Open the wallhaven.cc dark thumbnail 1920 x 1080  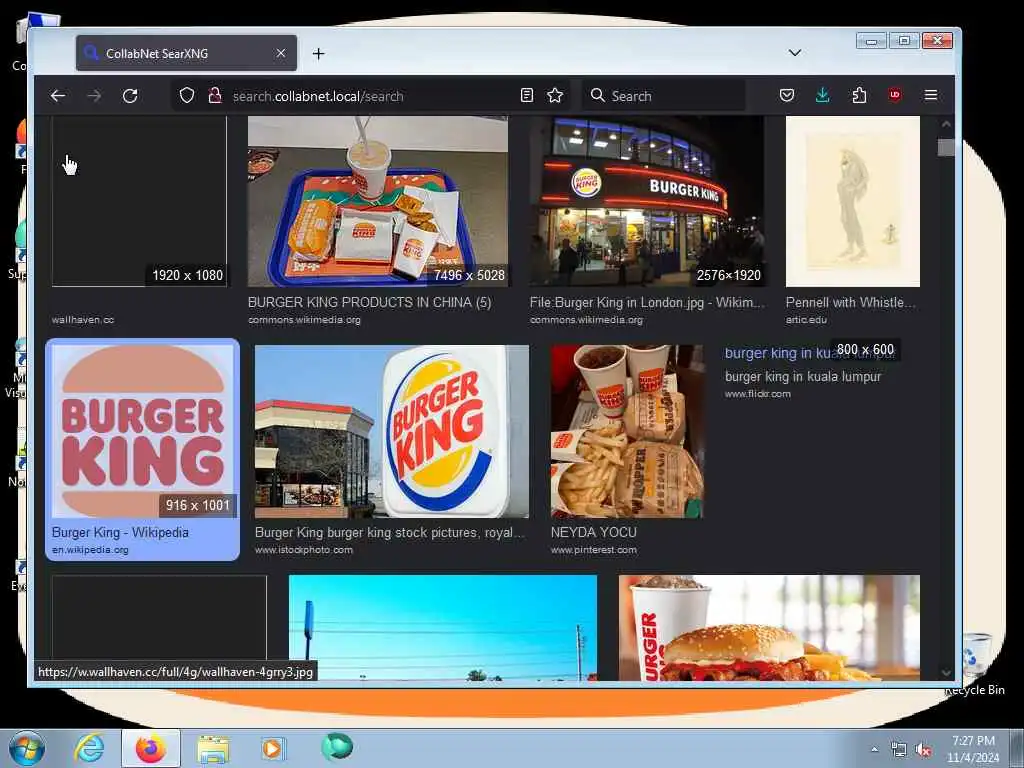click(x=139, y=201)
